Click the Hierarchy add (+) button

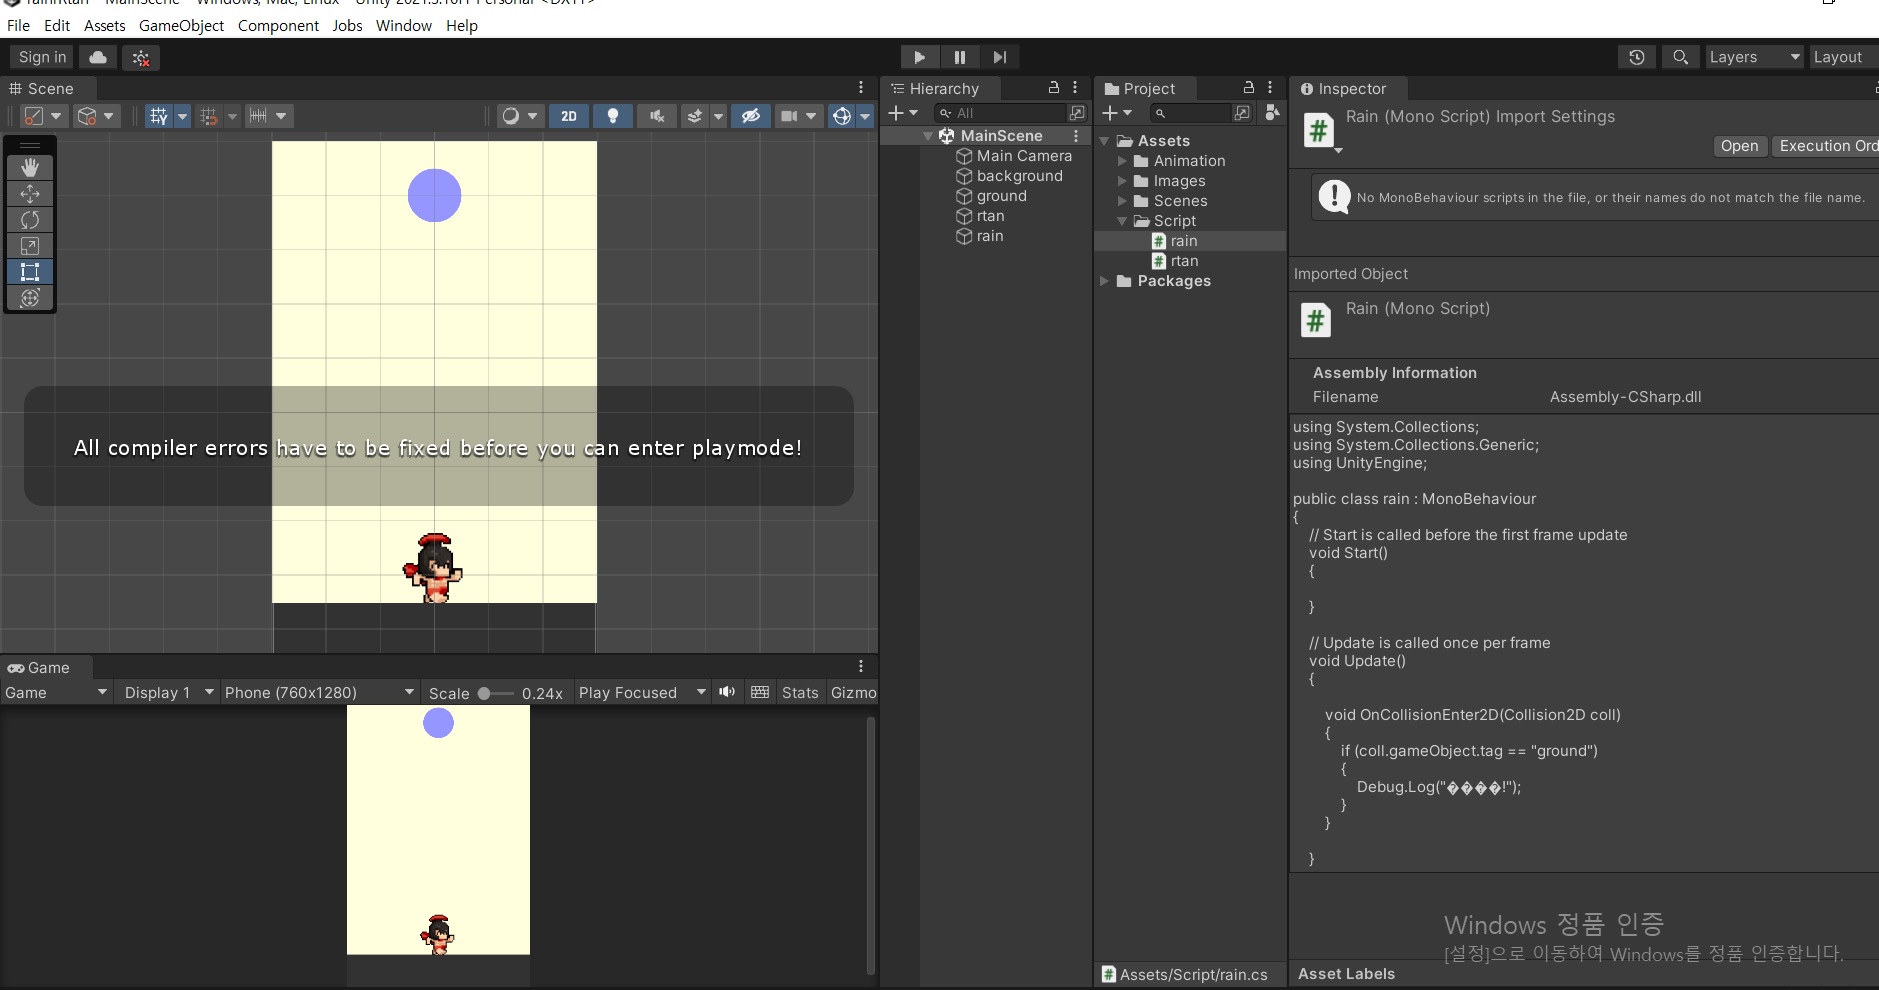pos(902,113)
